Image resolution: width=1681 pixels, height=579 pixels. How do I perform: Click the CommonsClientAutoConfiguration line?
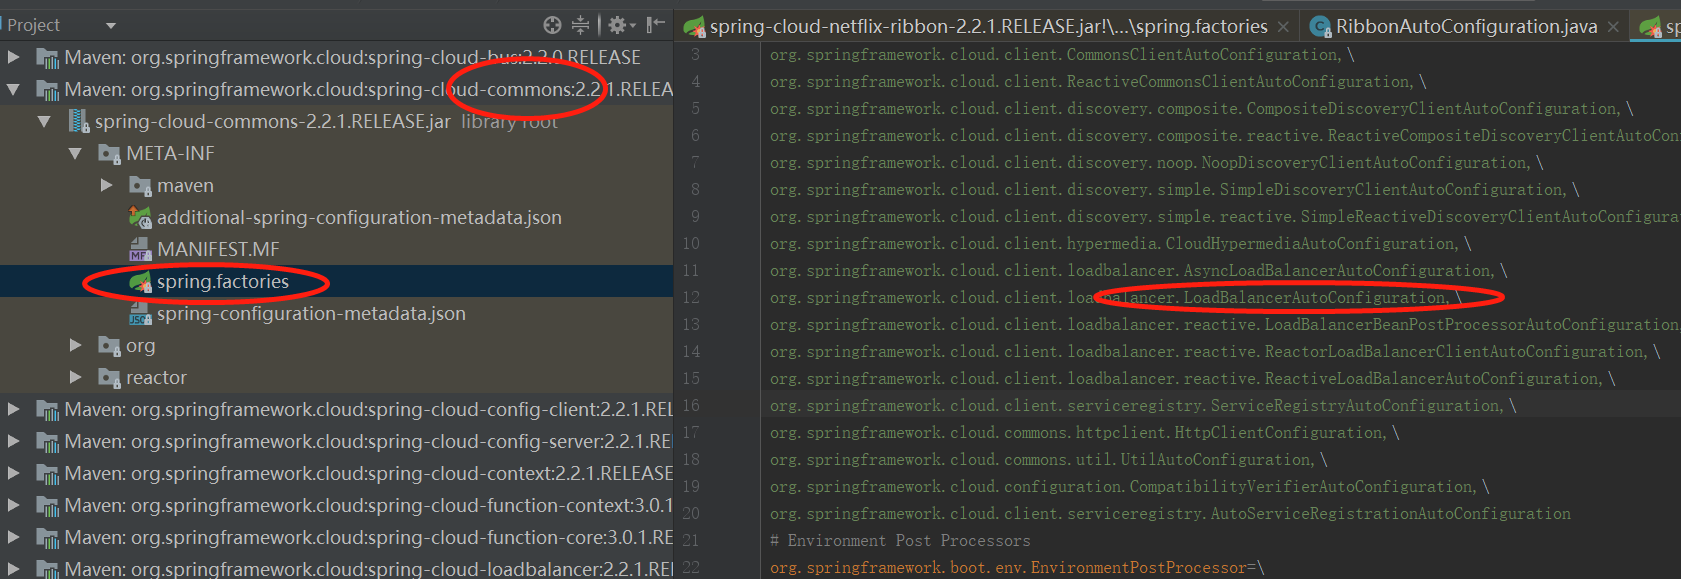coord(1062,54)
